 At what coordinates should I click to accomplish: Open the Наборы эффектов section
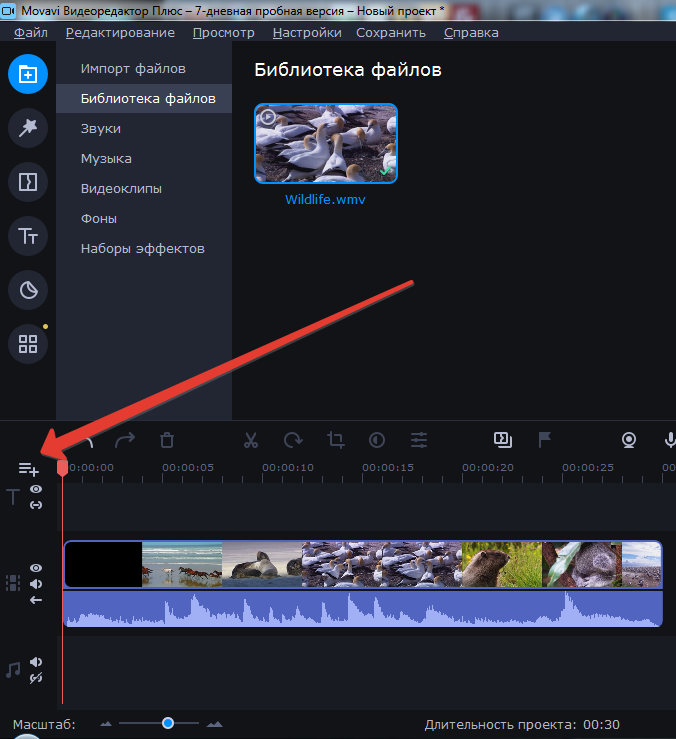click(x=142, y=248)
